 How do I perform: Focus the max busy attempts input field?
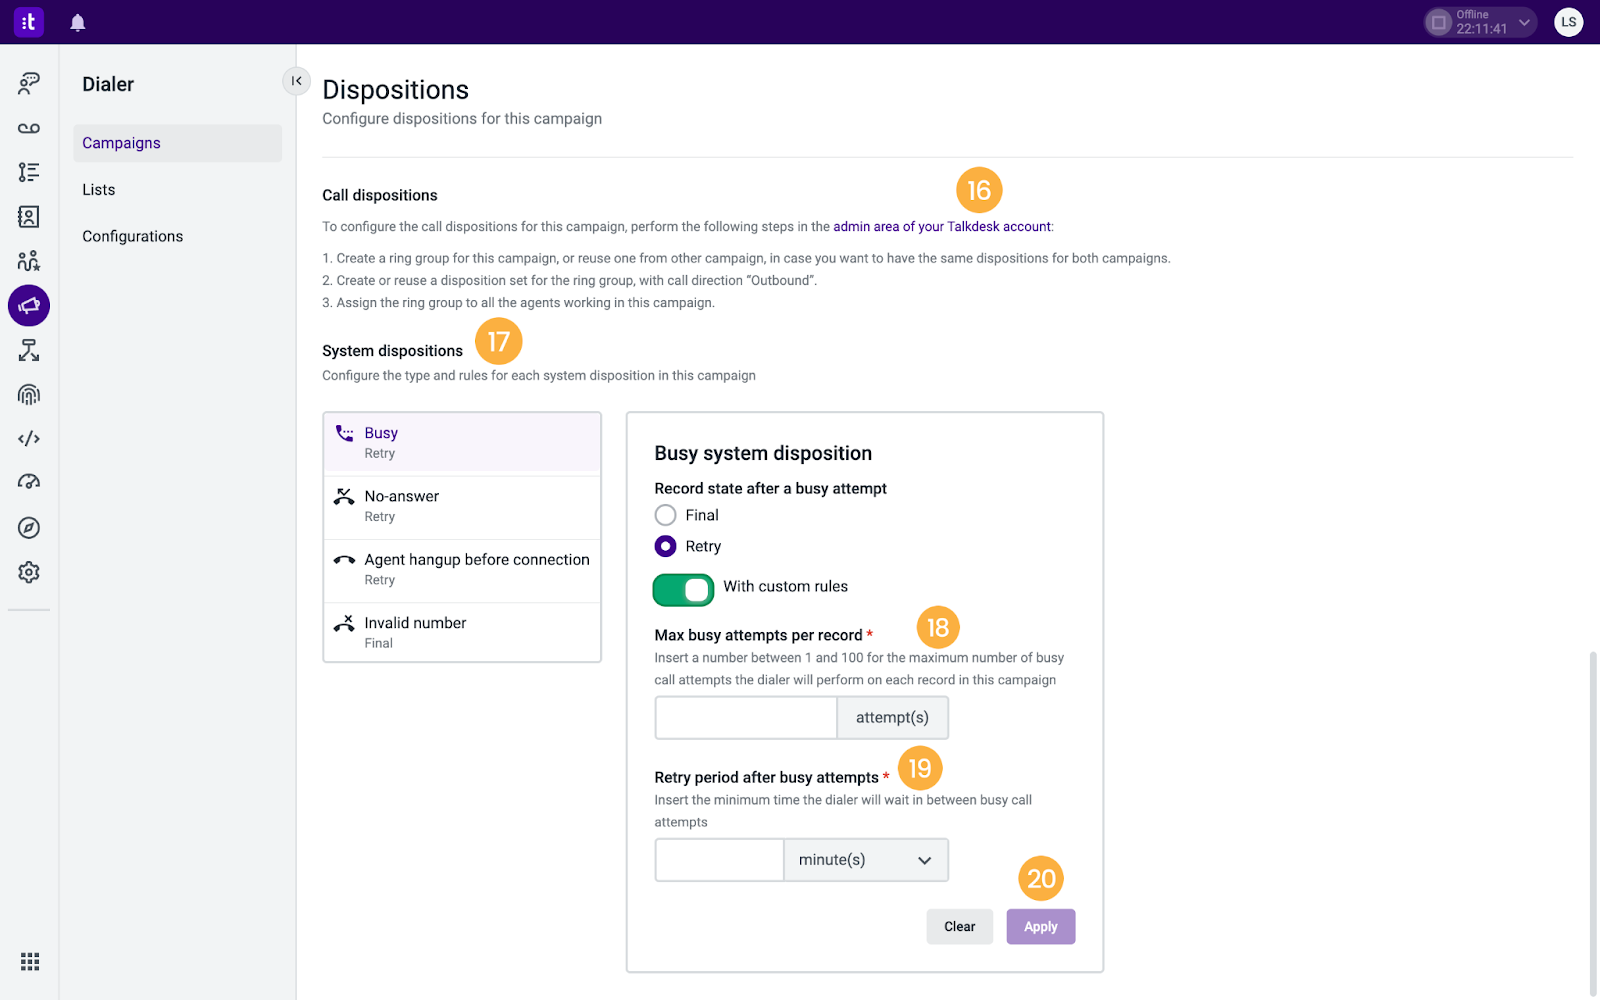[x=745, y=718]
